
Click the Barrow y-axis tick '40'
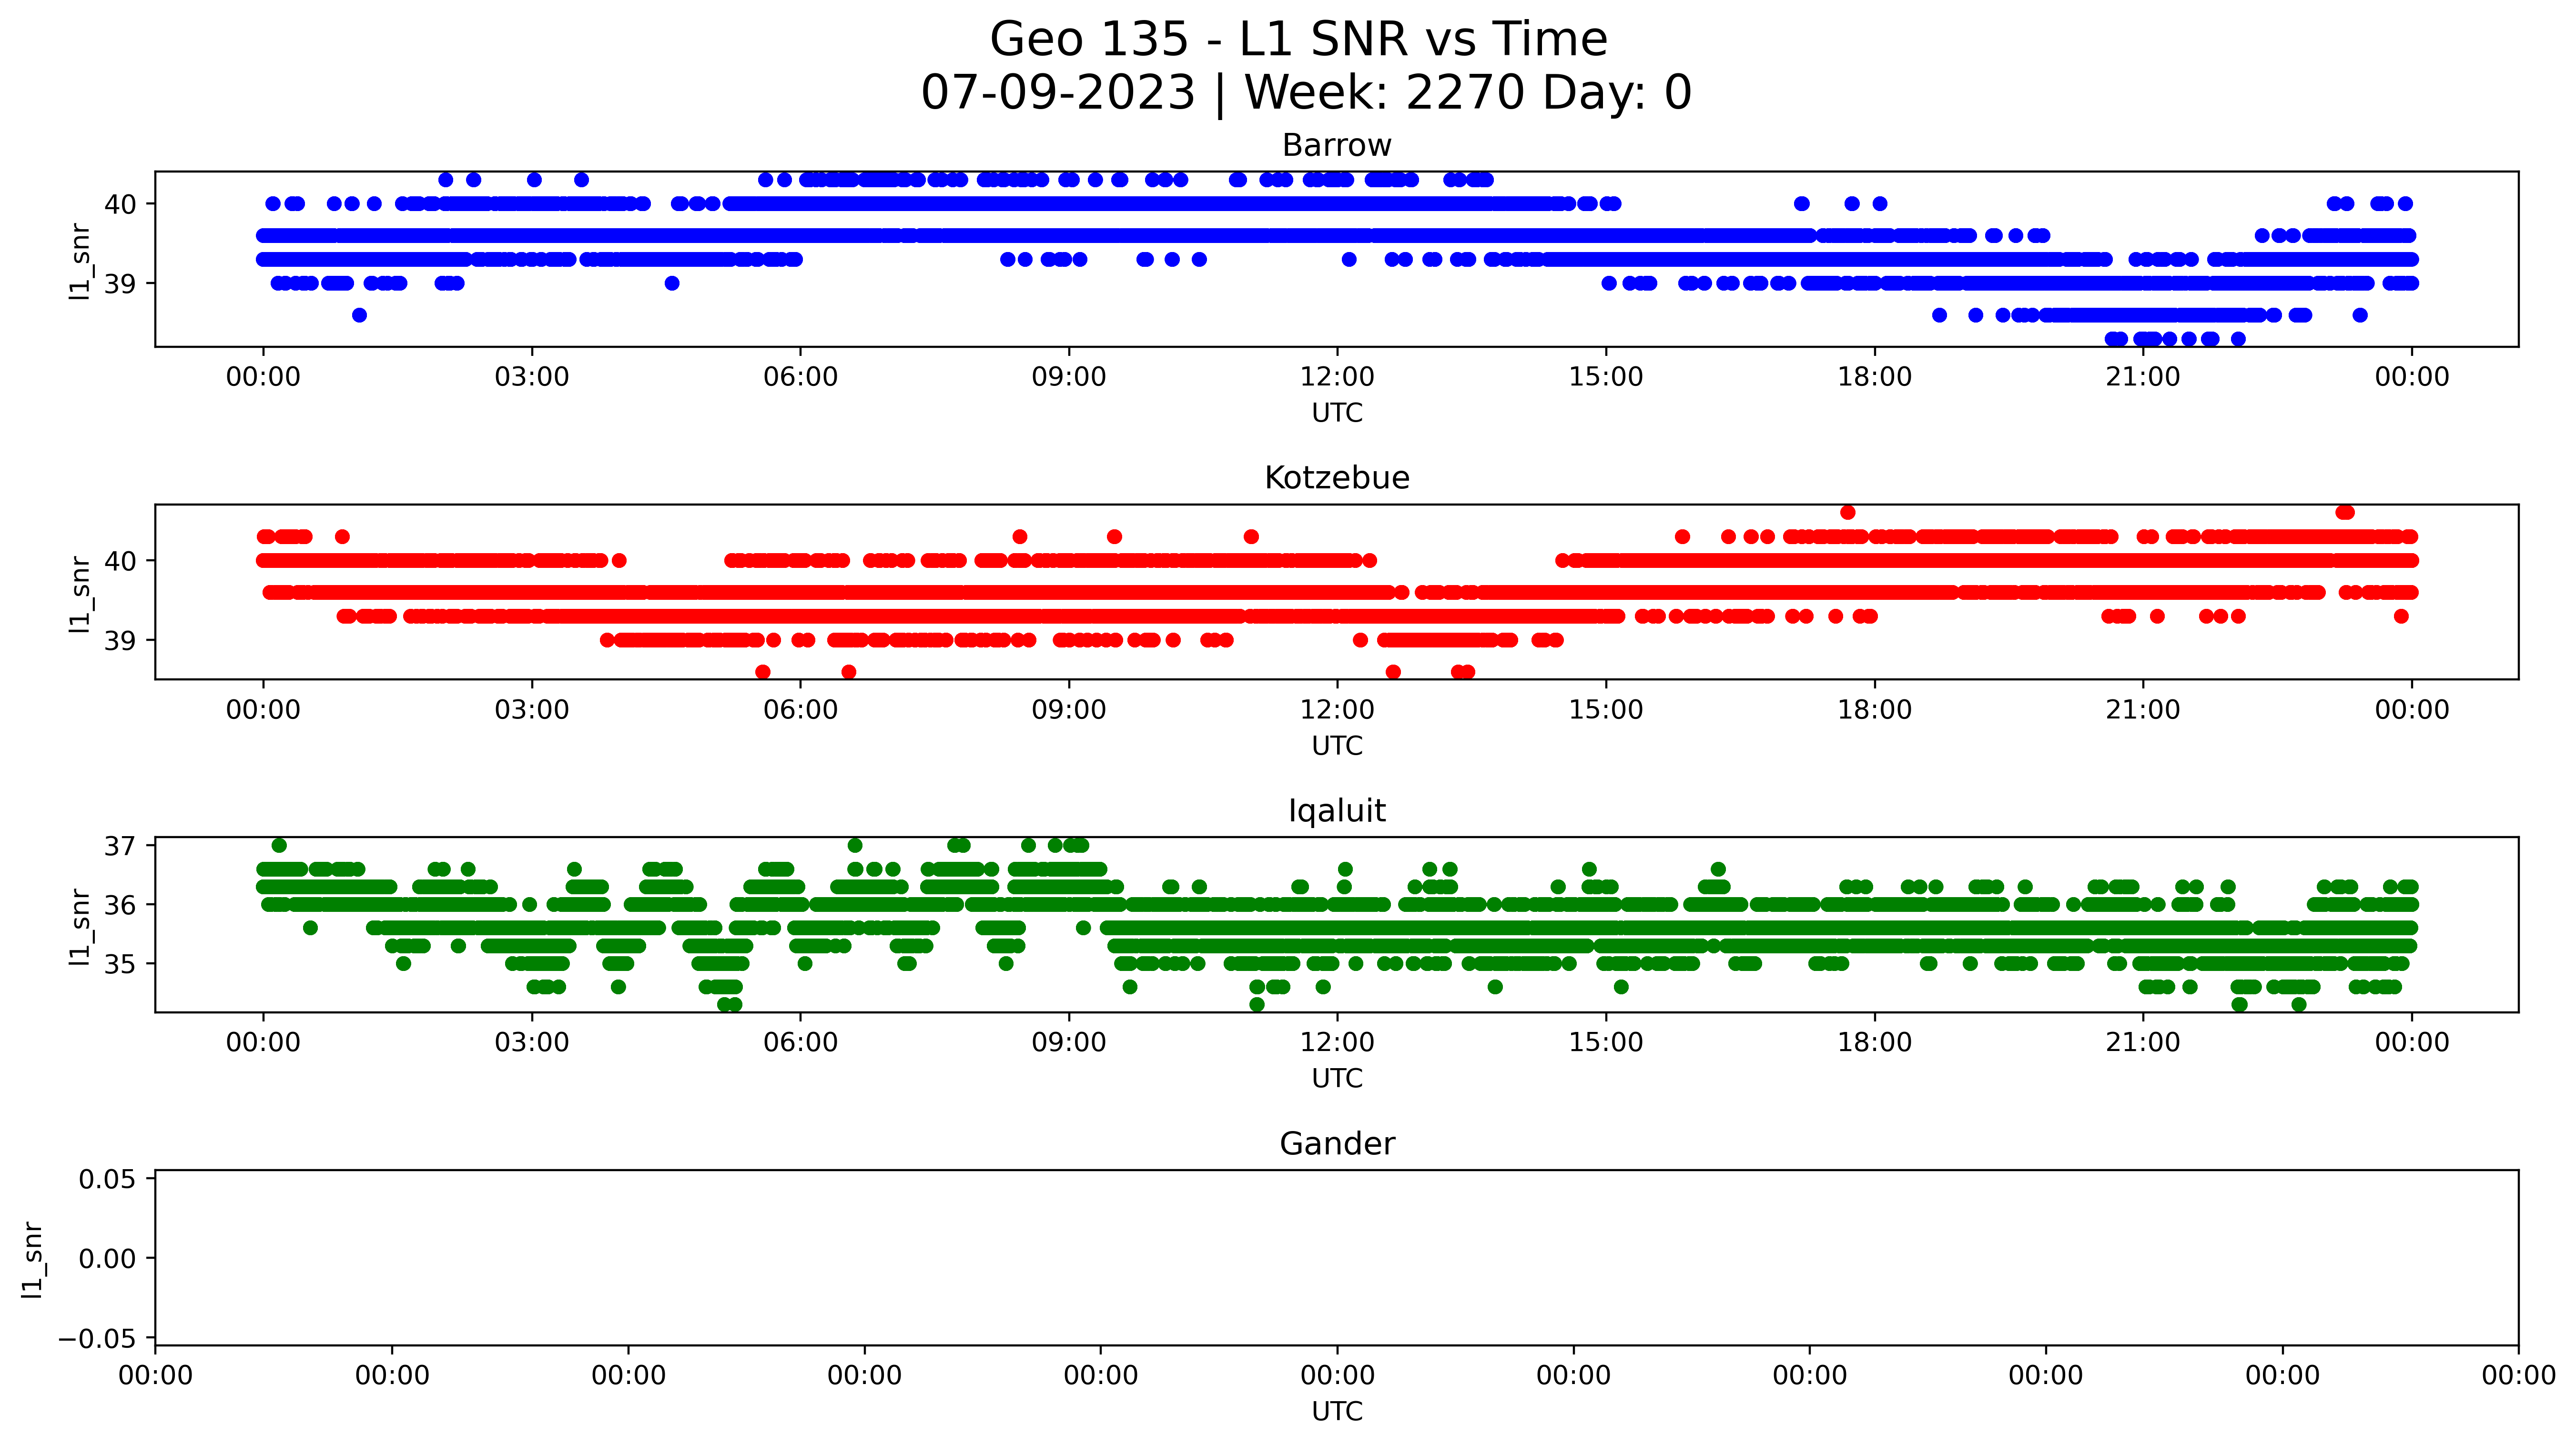tap(120, 205)
